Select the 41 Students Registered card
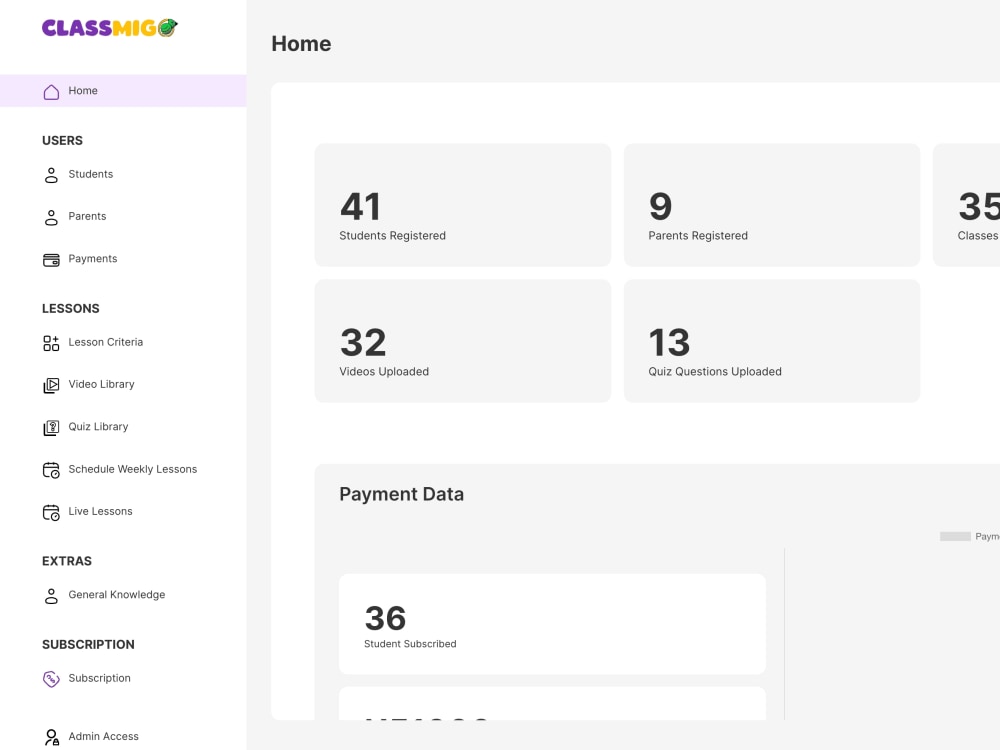1000x750 pixels. (463, 205)
